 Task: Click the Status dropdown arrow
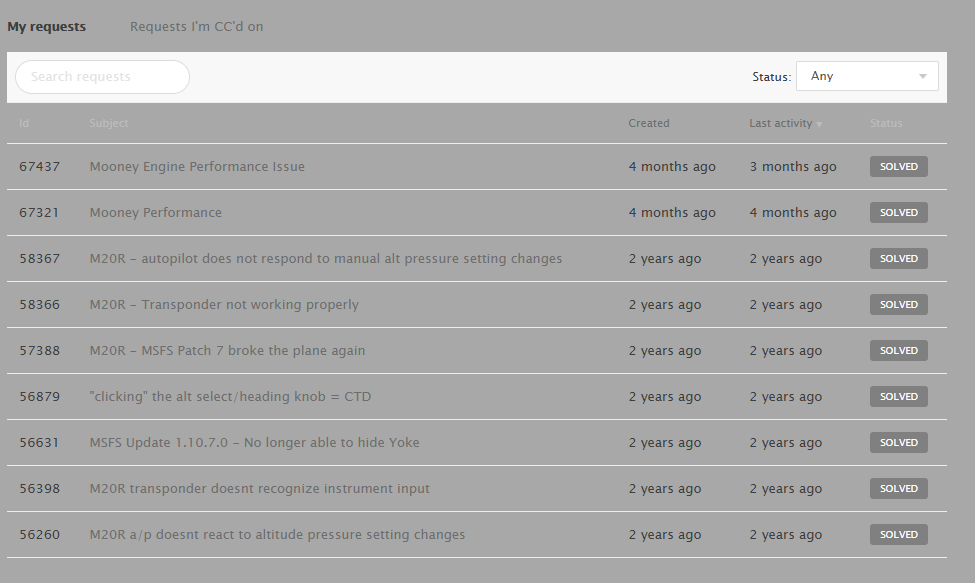922,76
